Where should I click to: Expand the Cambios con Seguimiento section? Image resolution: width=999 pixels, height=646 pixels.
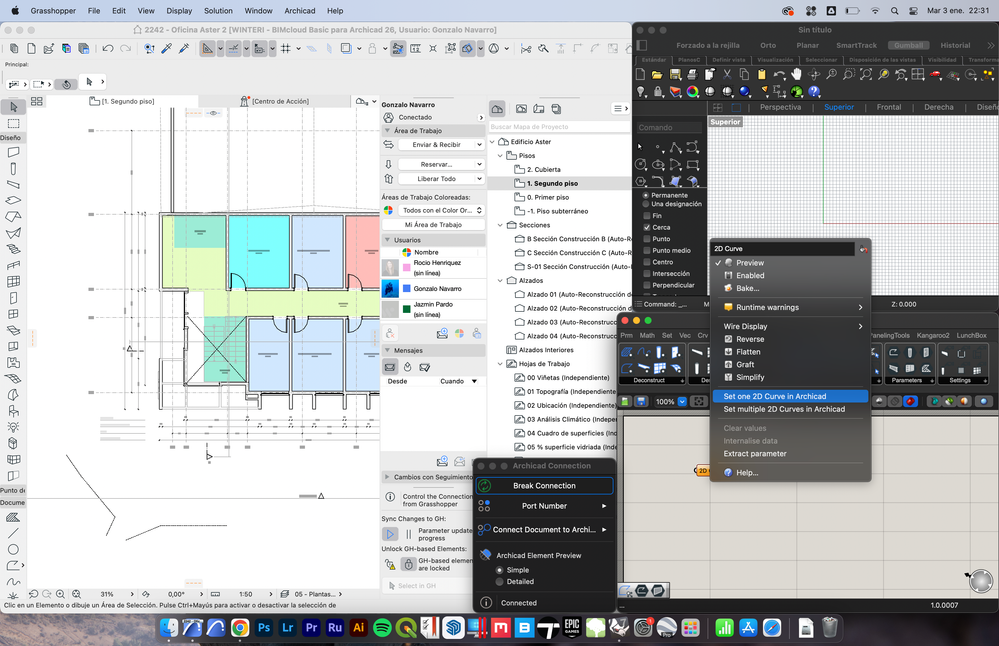pos(387,477)
